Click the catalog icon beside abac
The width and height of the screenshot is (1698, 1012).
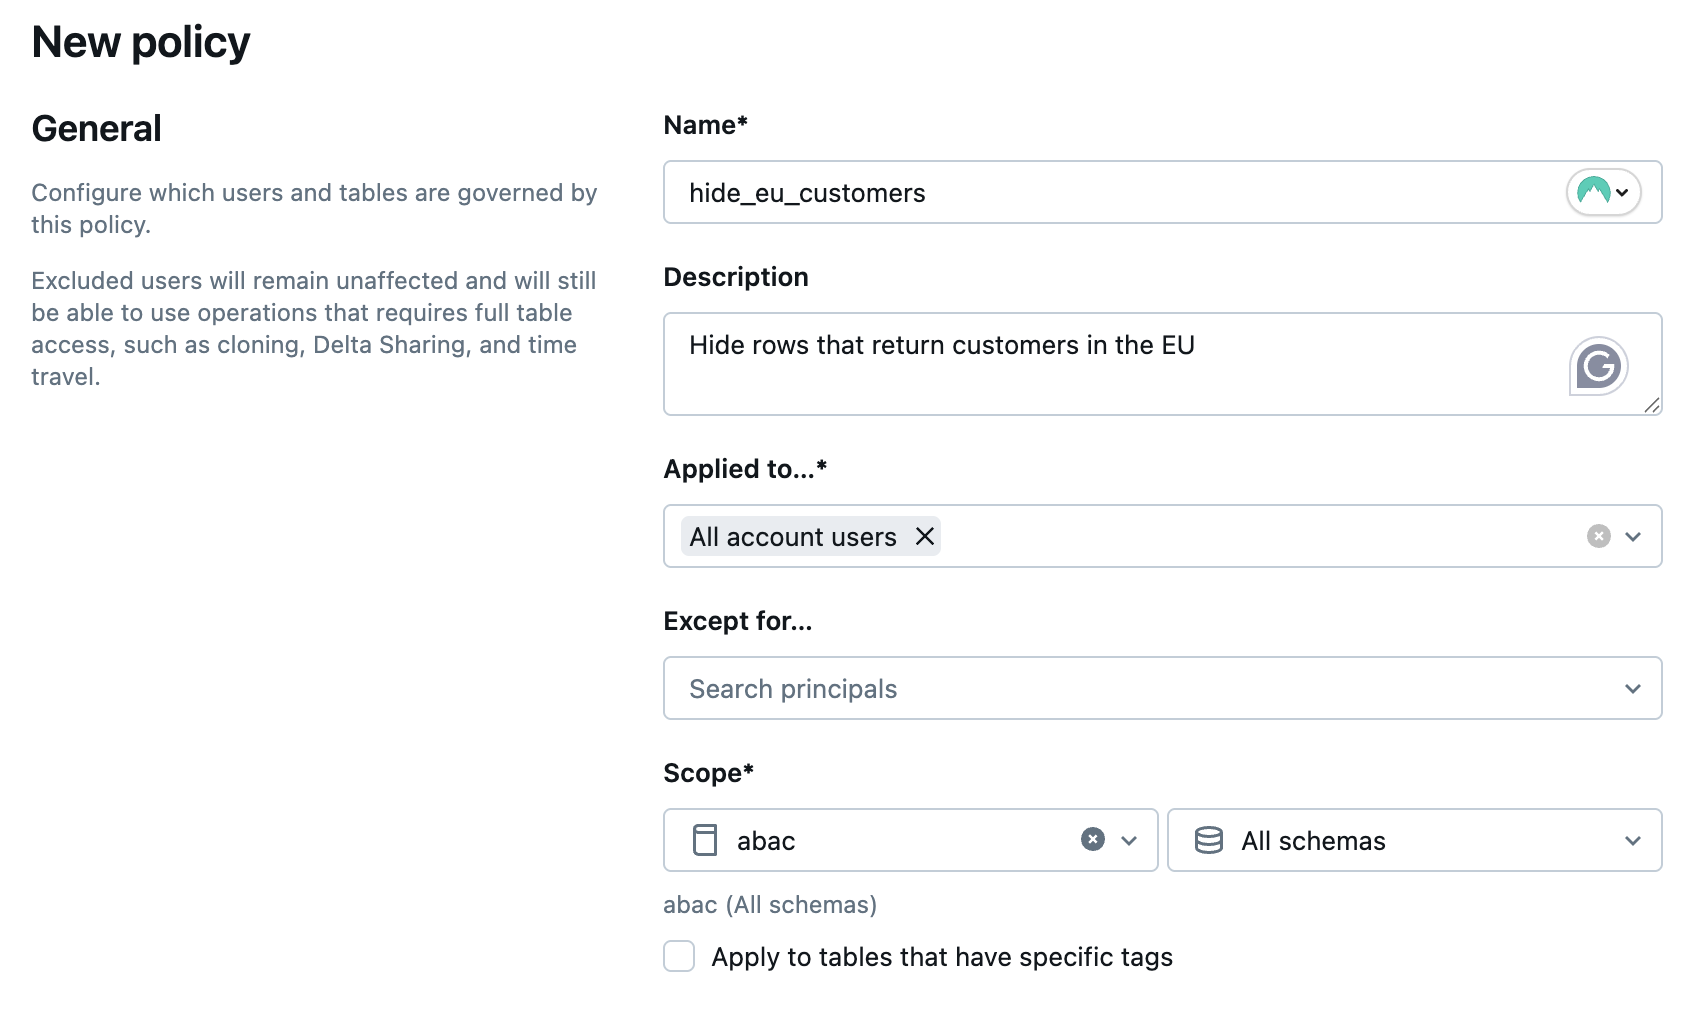coord(705,840)
